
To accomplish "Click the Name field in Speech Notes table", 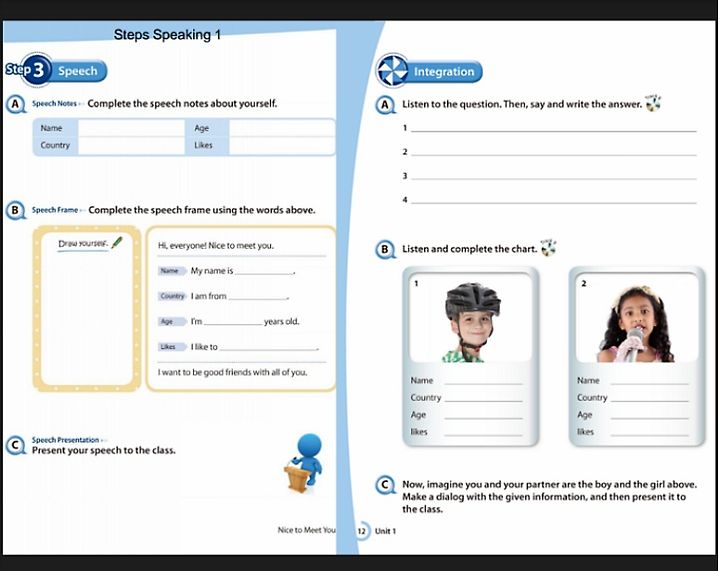I will (x=131, y=128).
